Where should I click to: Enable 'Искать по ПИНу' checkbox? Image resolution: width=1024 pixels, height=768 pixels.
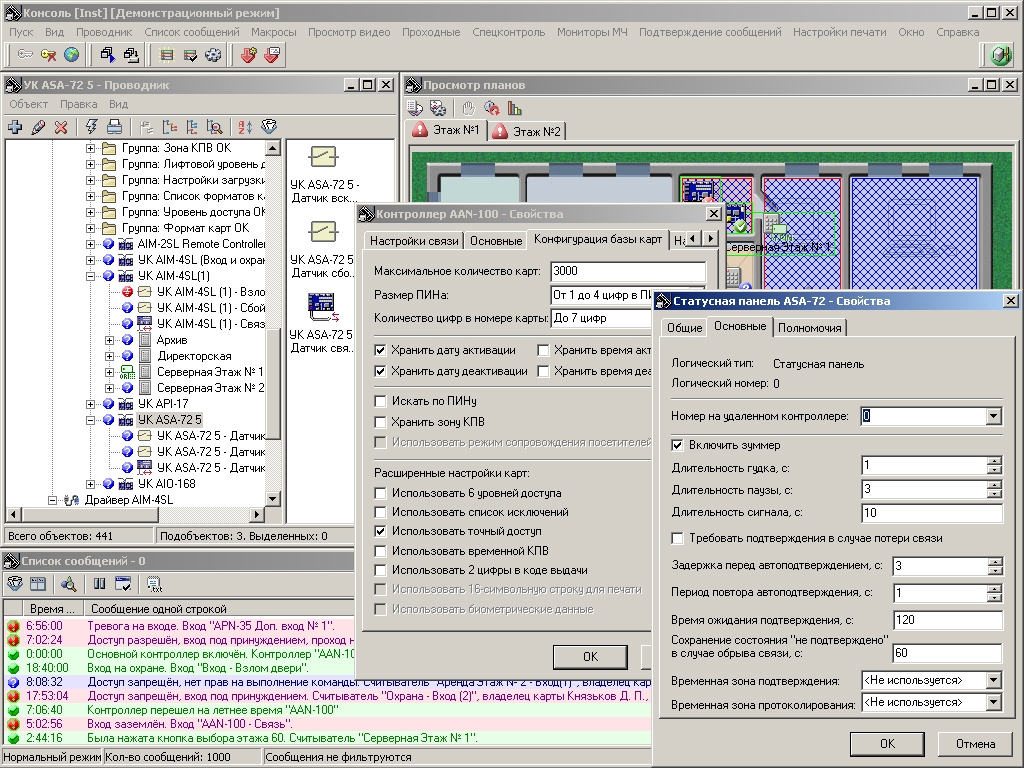coord(380,401)
